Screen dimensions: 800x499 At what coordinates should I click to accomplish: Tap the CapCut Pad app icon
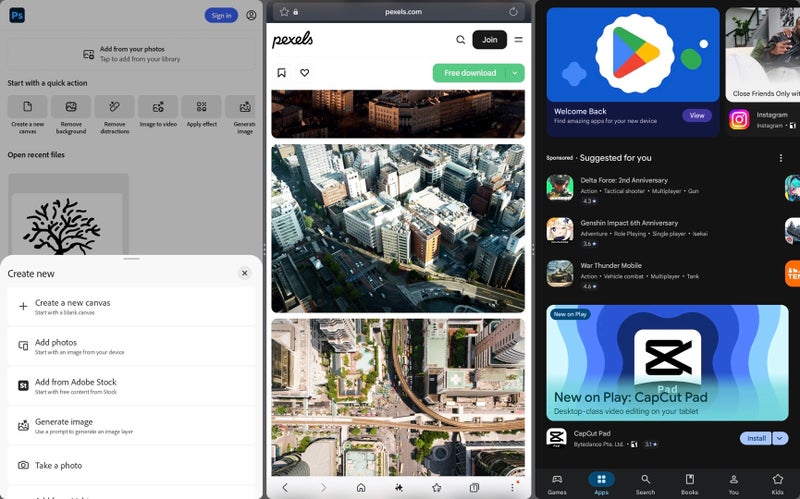point(556,438)
